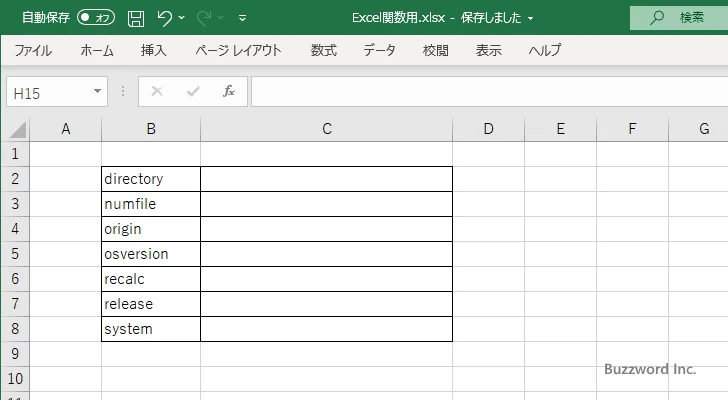Open the Undo history dropdown arrow

(x=182, y=18)
